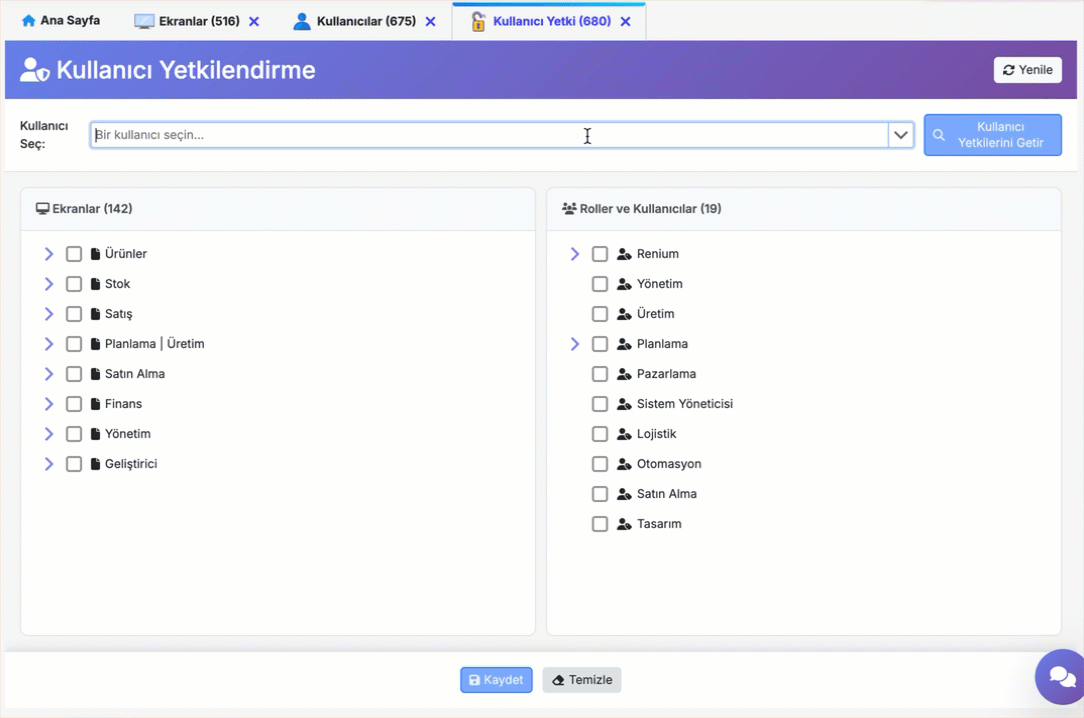The height and width of the screenshot is (718, 1084).
Task: Click Kullanıcı Yetkilerini Getir button
Action: tap(992, 135)
